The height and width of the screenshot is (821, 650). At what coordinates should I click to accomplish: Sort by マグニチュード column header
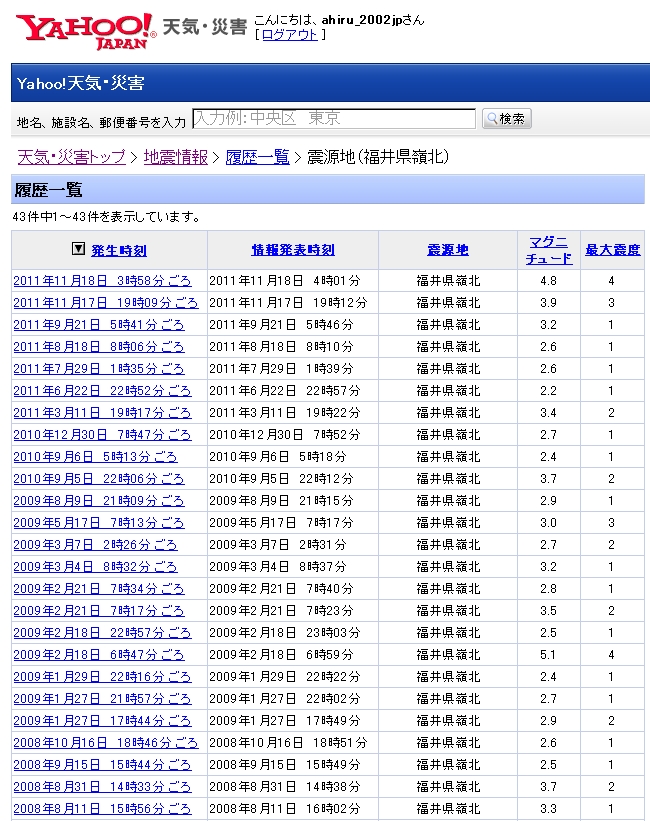pyautogui.click(x=549, y=250)
